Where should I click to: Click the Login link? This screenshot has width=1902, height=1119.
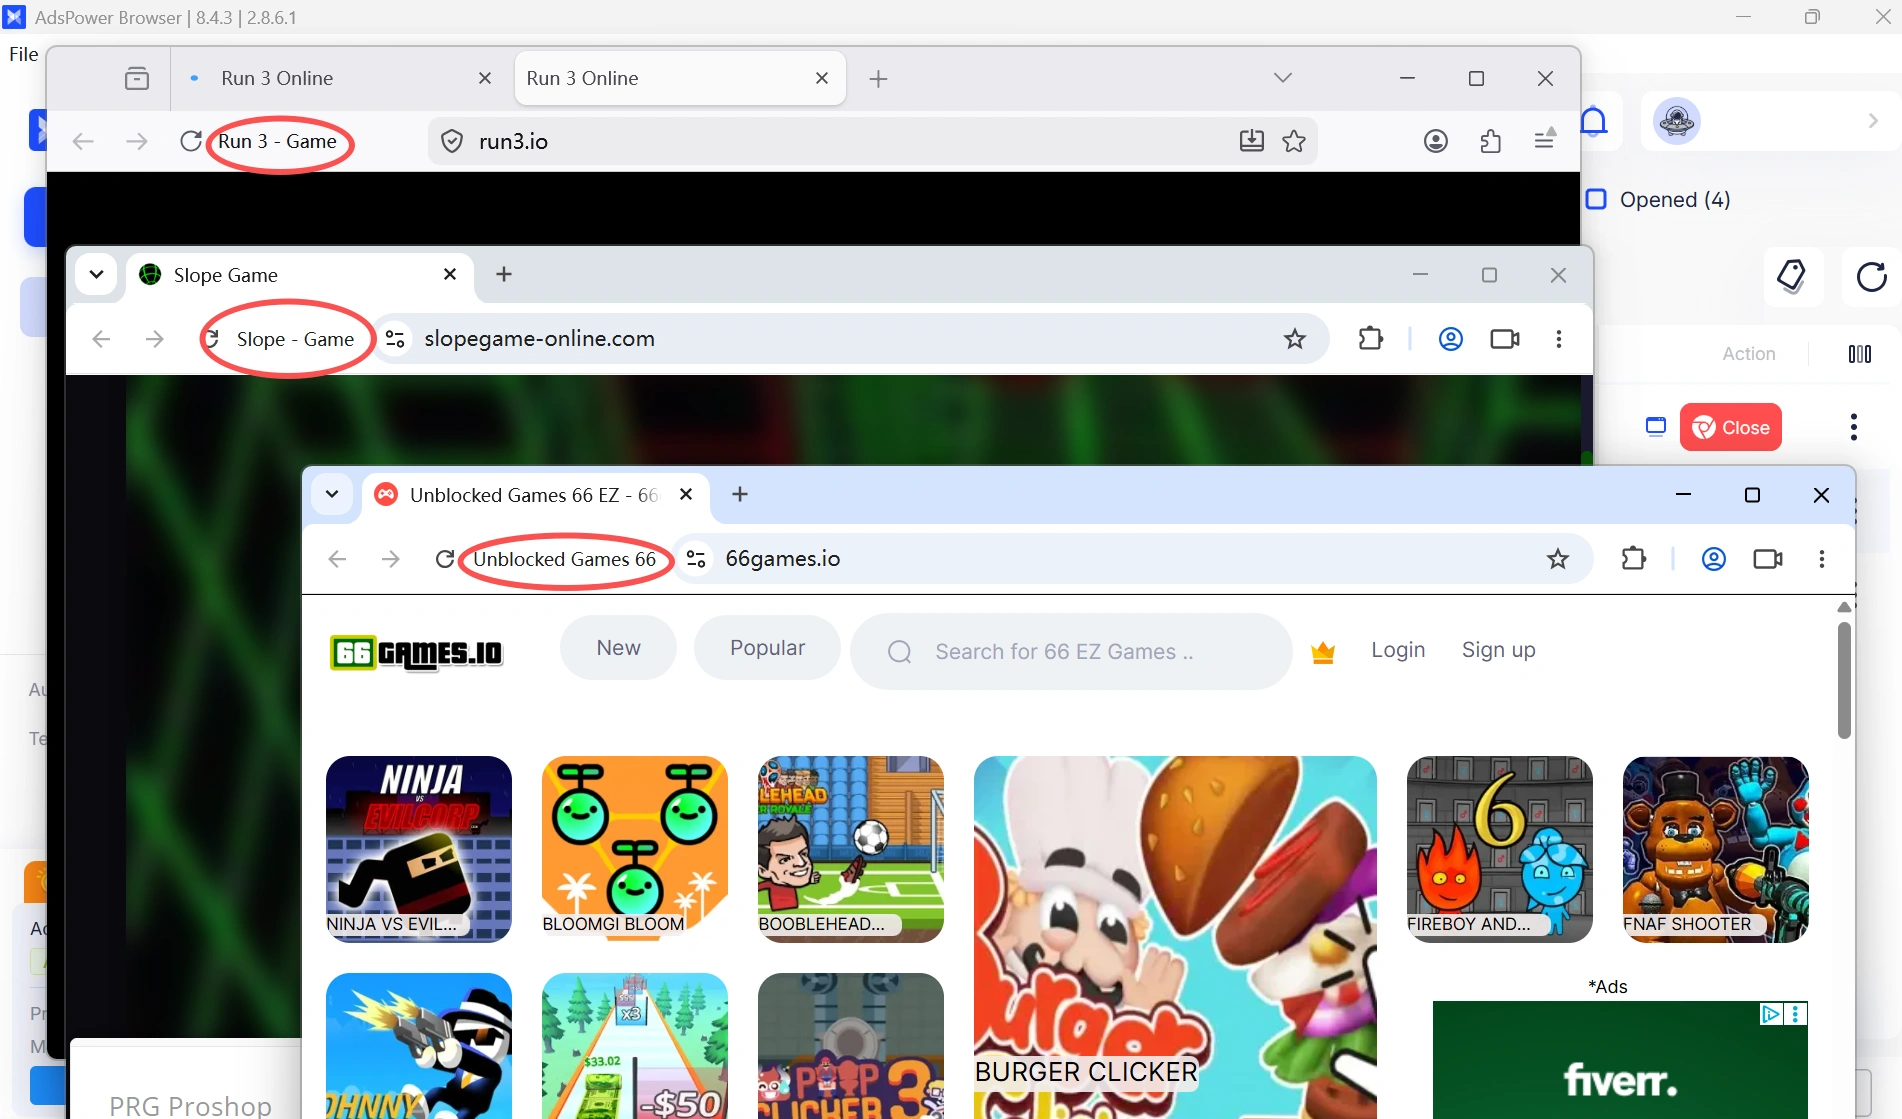click(x=1398, y=650)
